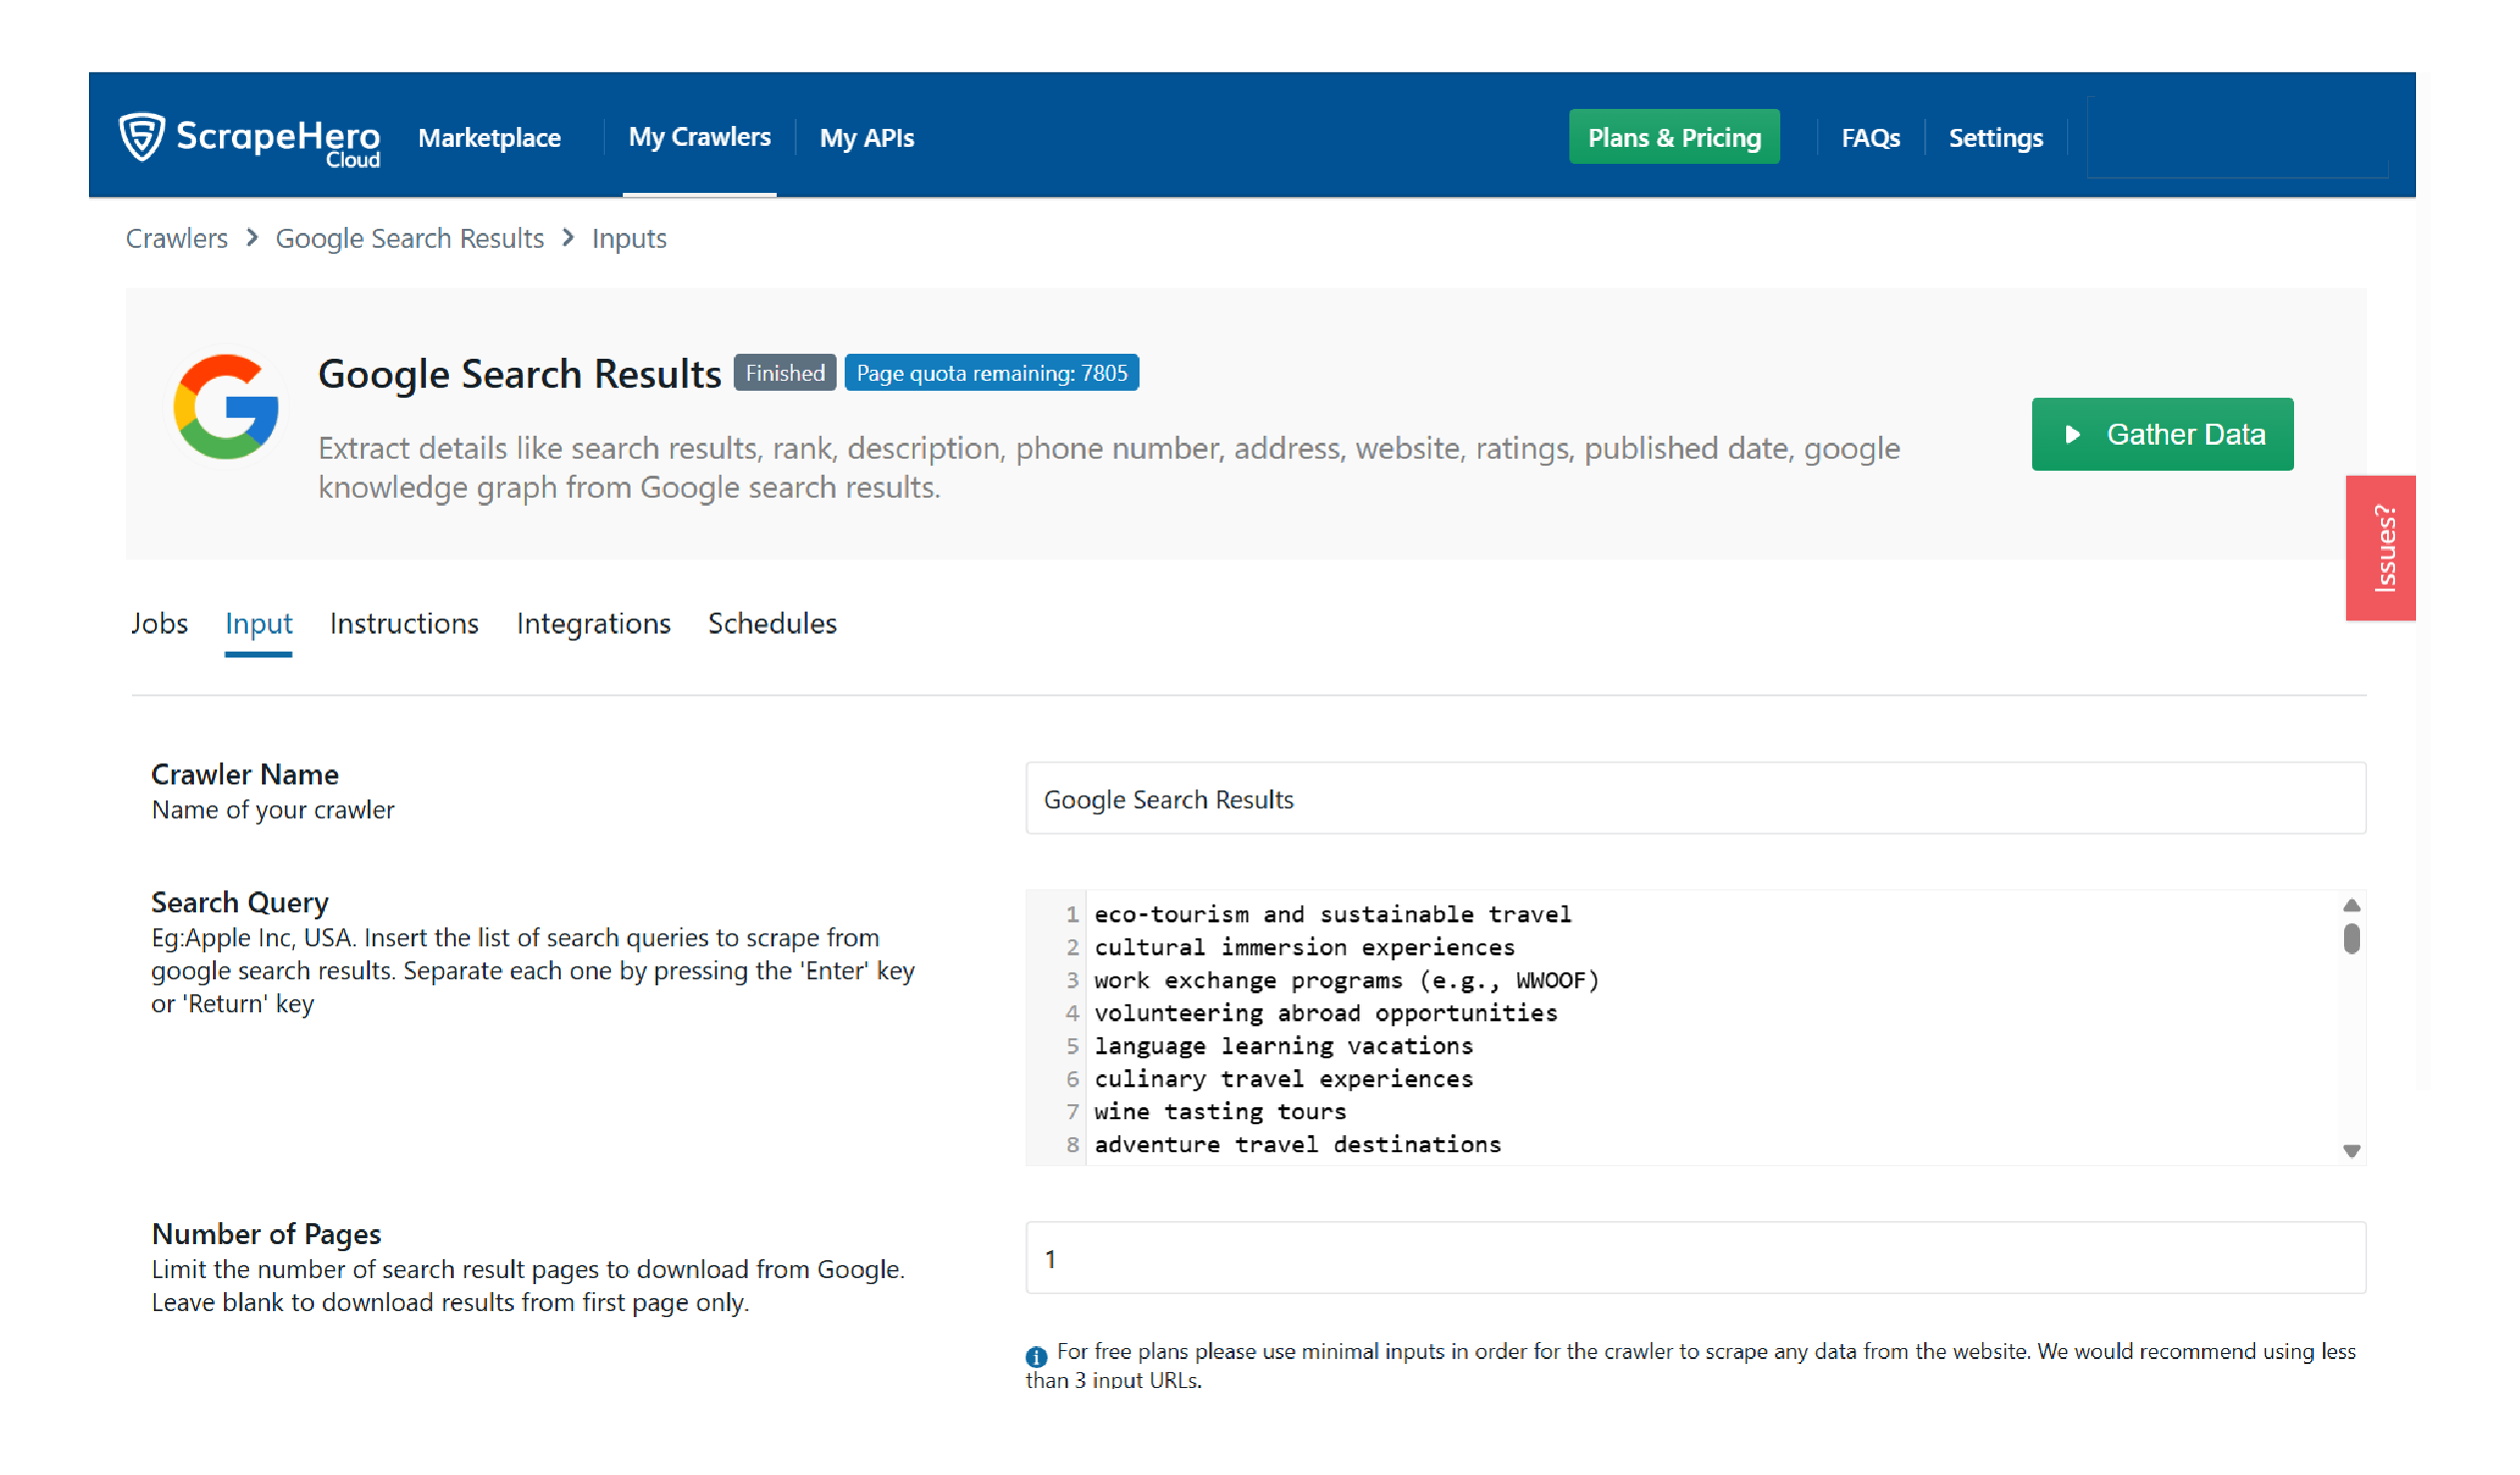Click line number 8 in the editor gutter

[1071, 1144]
